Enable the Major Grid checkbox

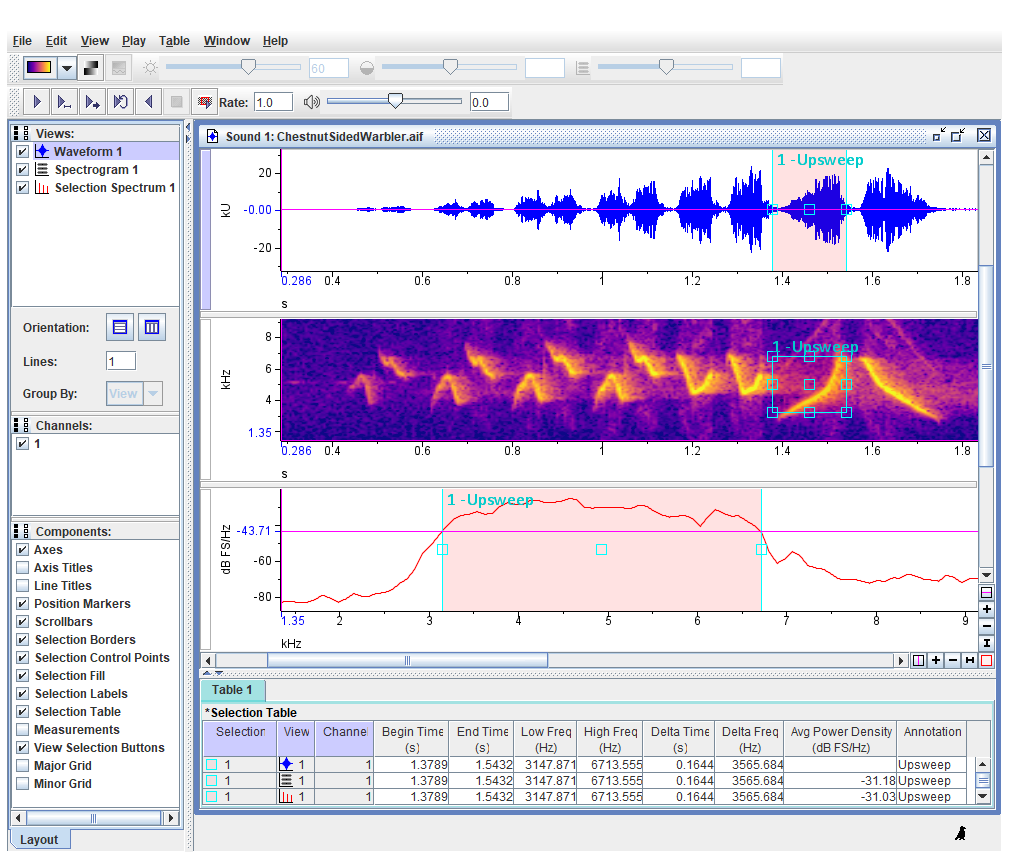(x=23, y=766)
